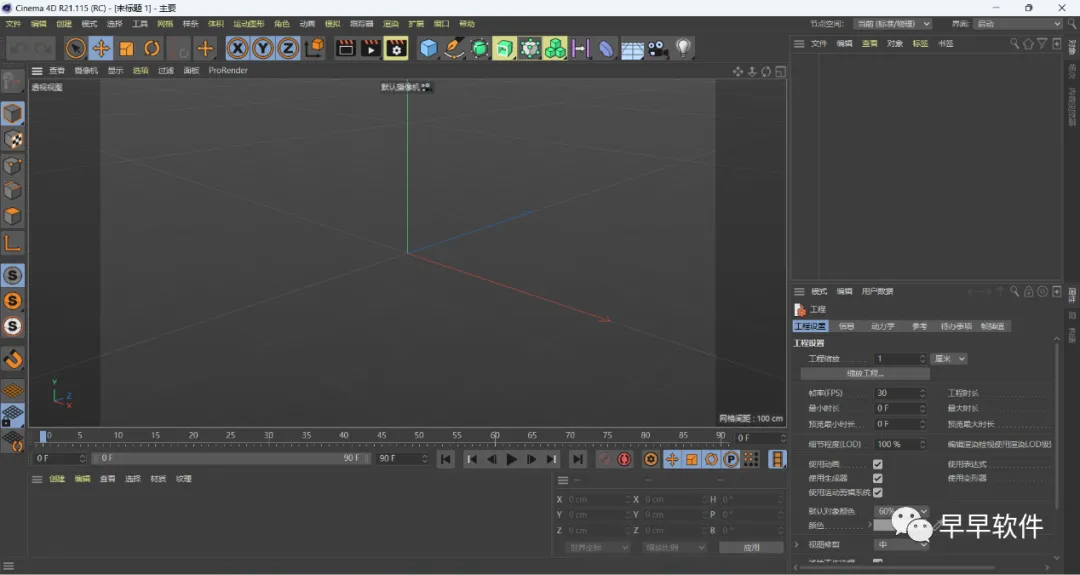Open the 缩放比例 size mode dropdown

(x=674, y=547)
